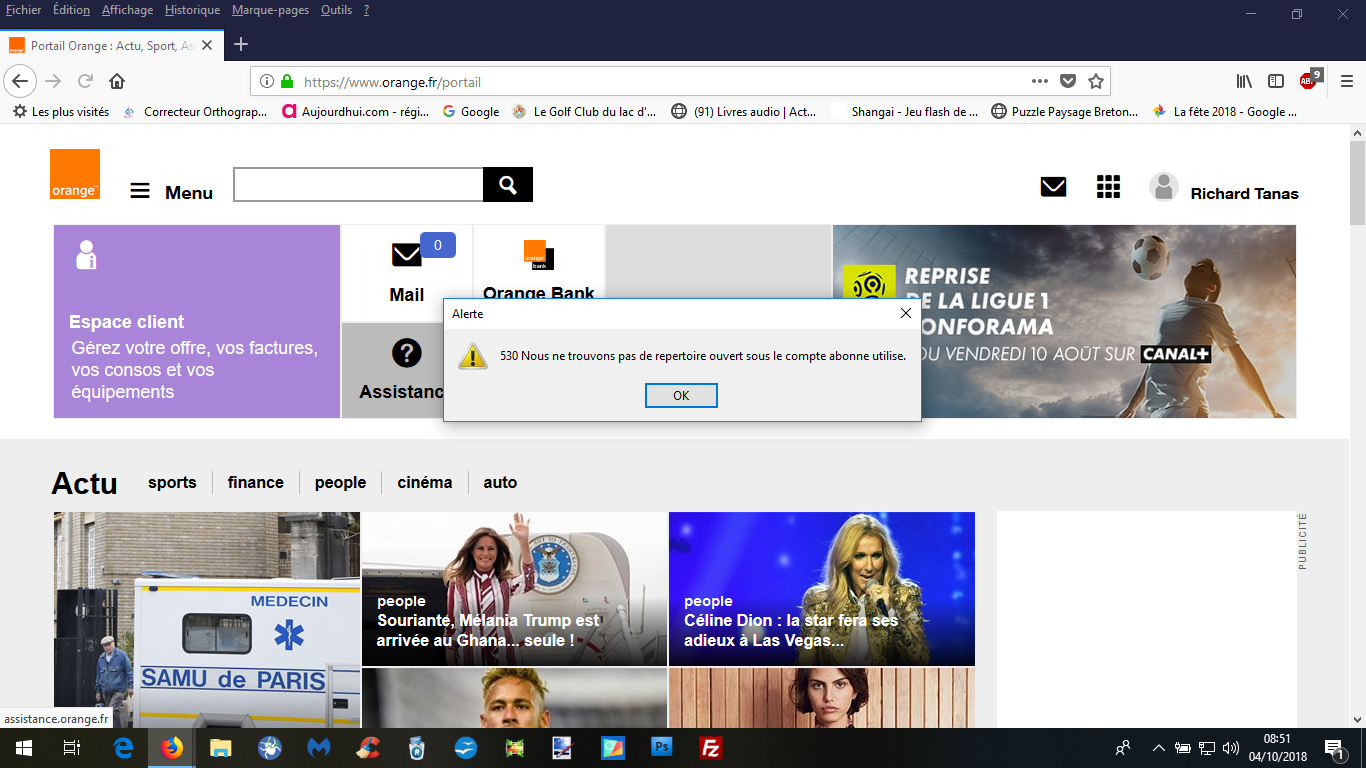Viewport: 1366px width, 768px height.
Task: Click the forward navigation arrow
Action: click(53, 81)
